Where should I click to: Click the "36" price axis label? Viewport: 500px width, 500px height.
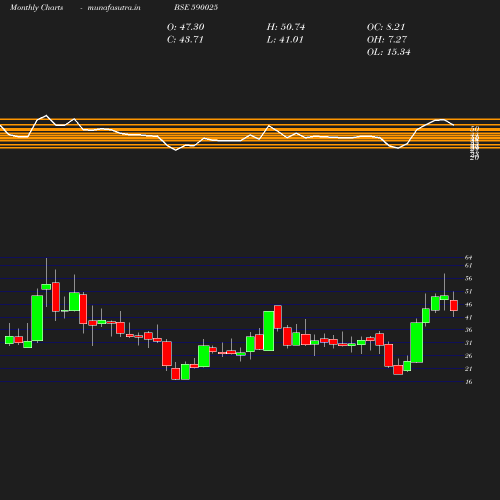click(x=468, y=330)
